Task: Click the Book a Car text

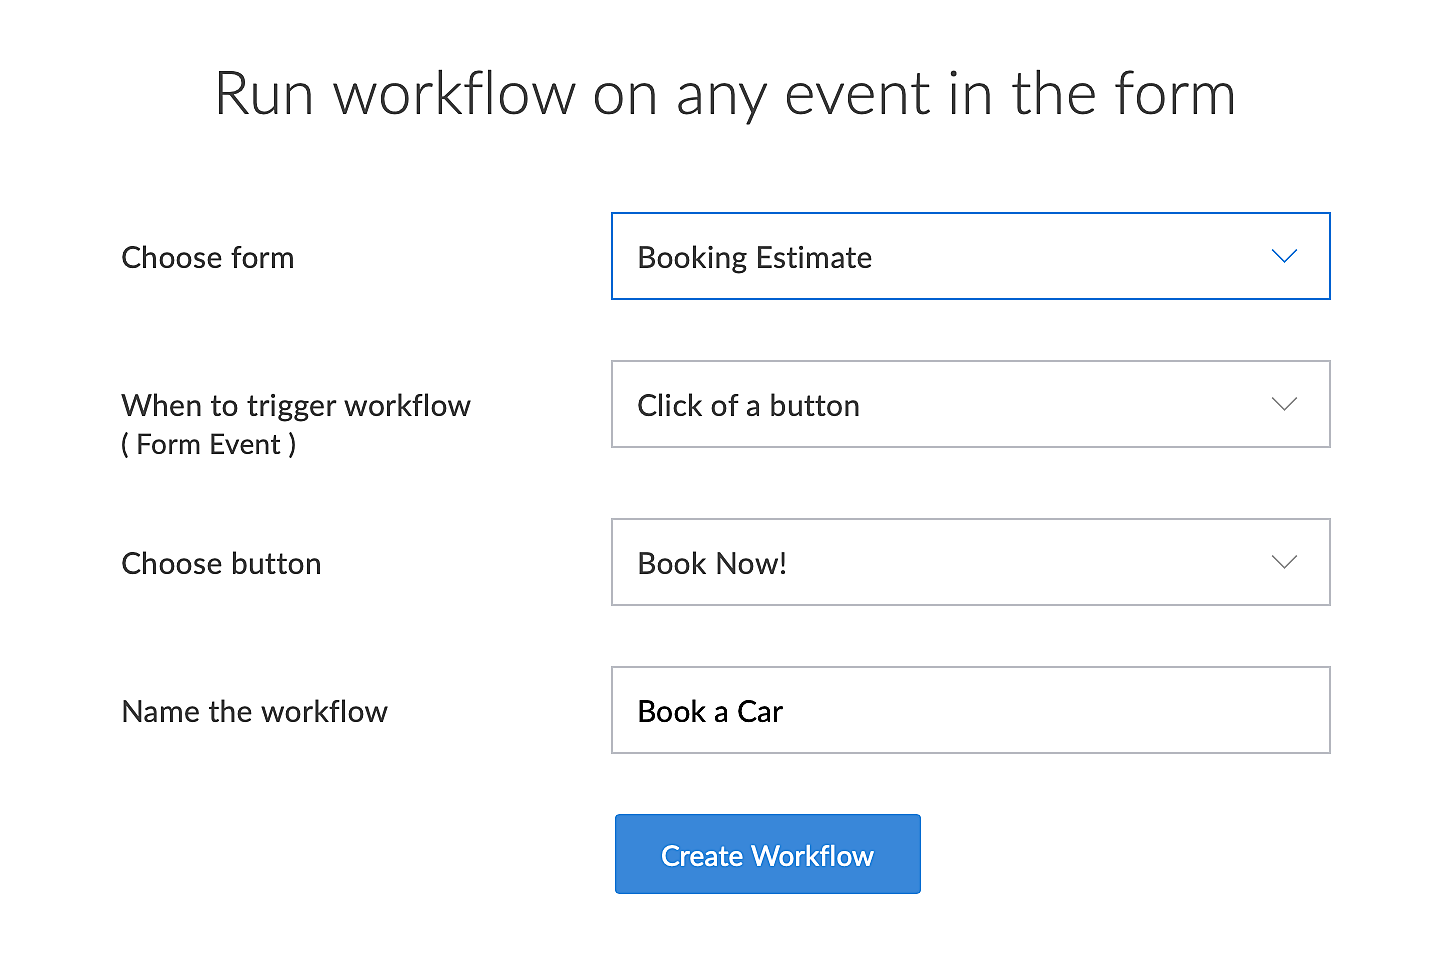Action: click(x=710, y=712)
